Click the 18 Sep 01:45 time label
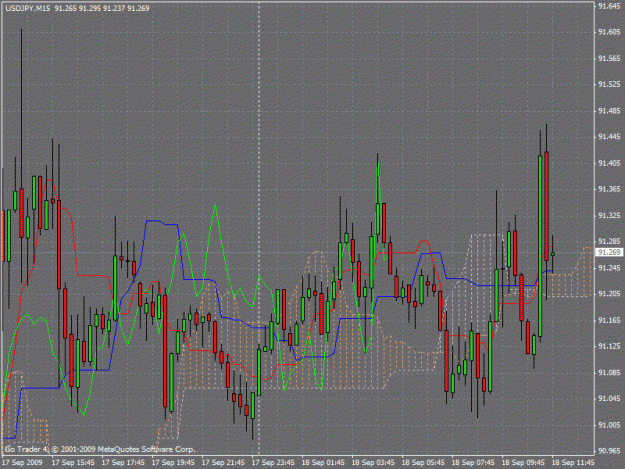 323,463
